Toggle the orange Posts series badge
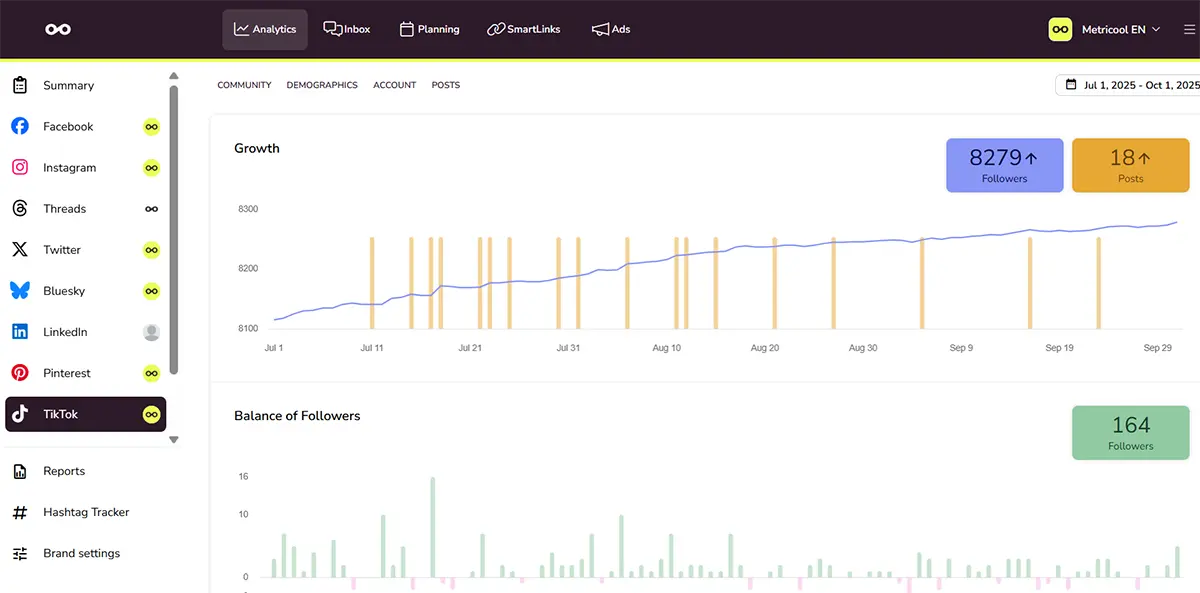 1130,165
